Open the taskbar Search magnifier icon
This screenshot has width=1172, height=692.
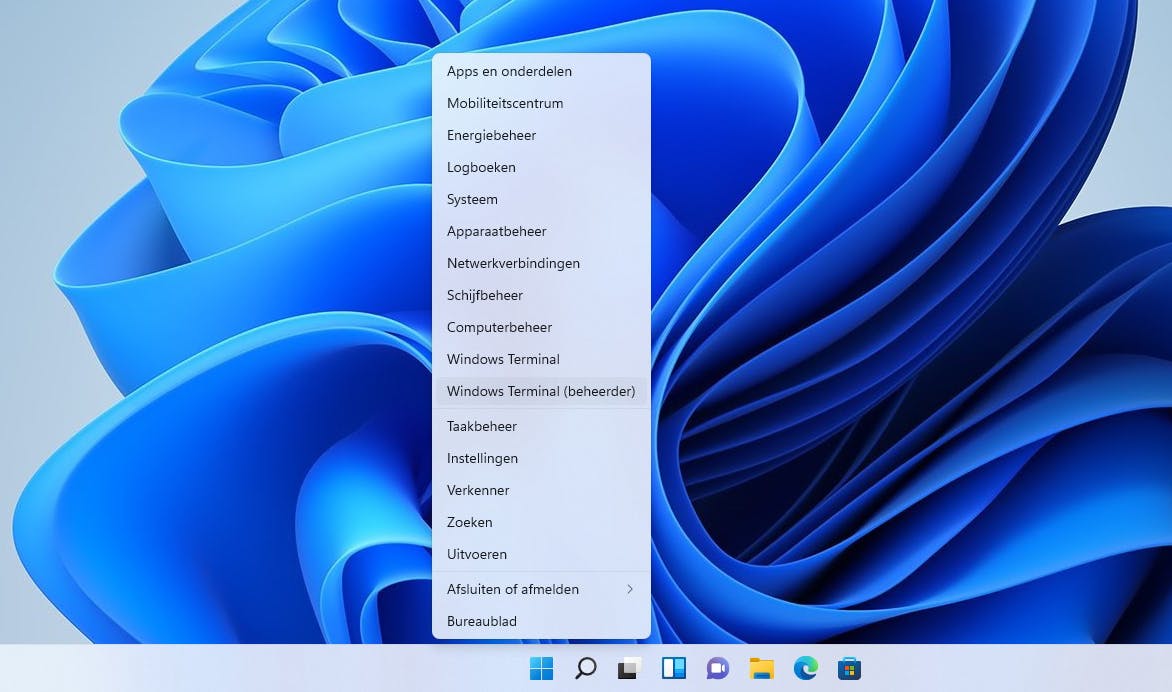coord(586,668)
